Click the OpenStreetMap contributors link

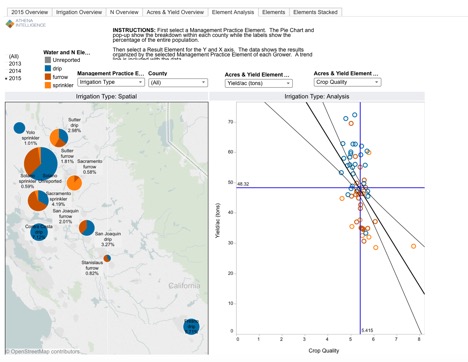[43, 351]
